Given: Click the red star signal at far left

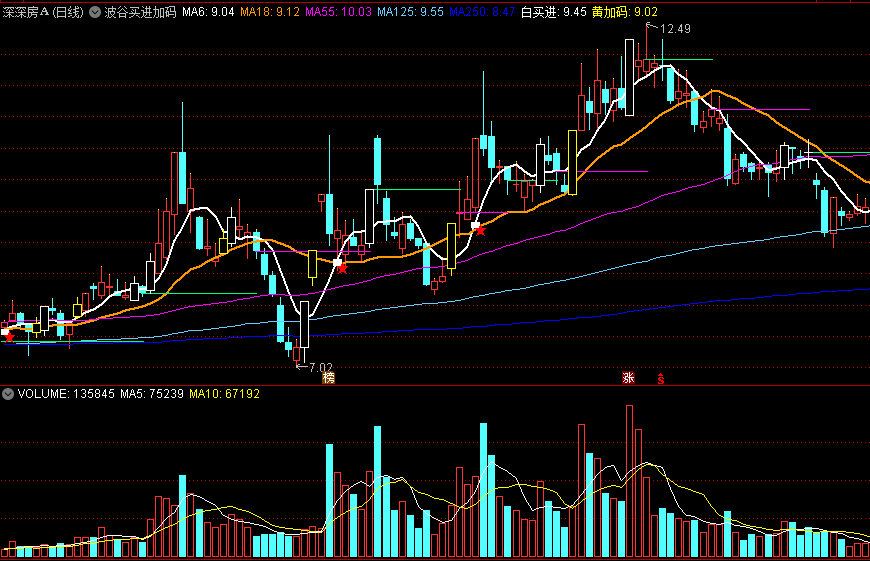Looking at the screenshot, I should click(9, 337).
